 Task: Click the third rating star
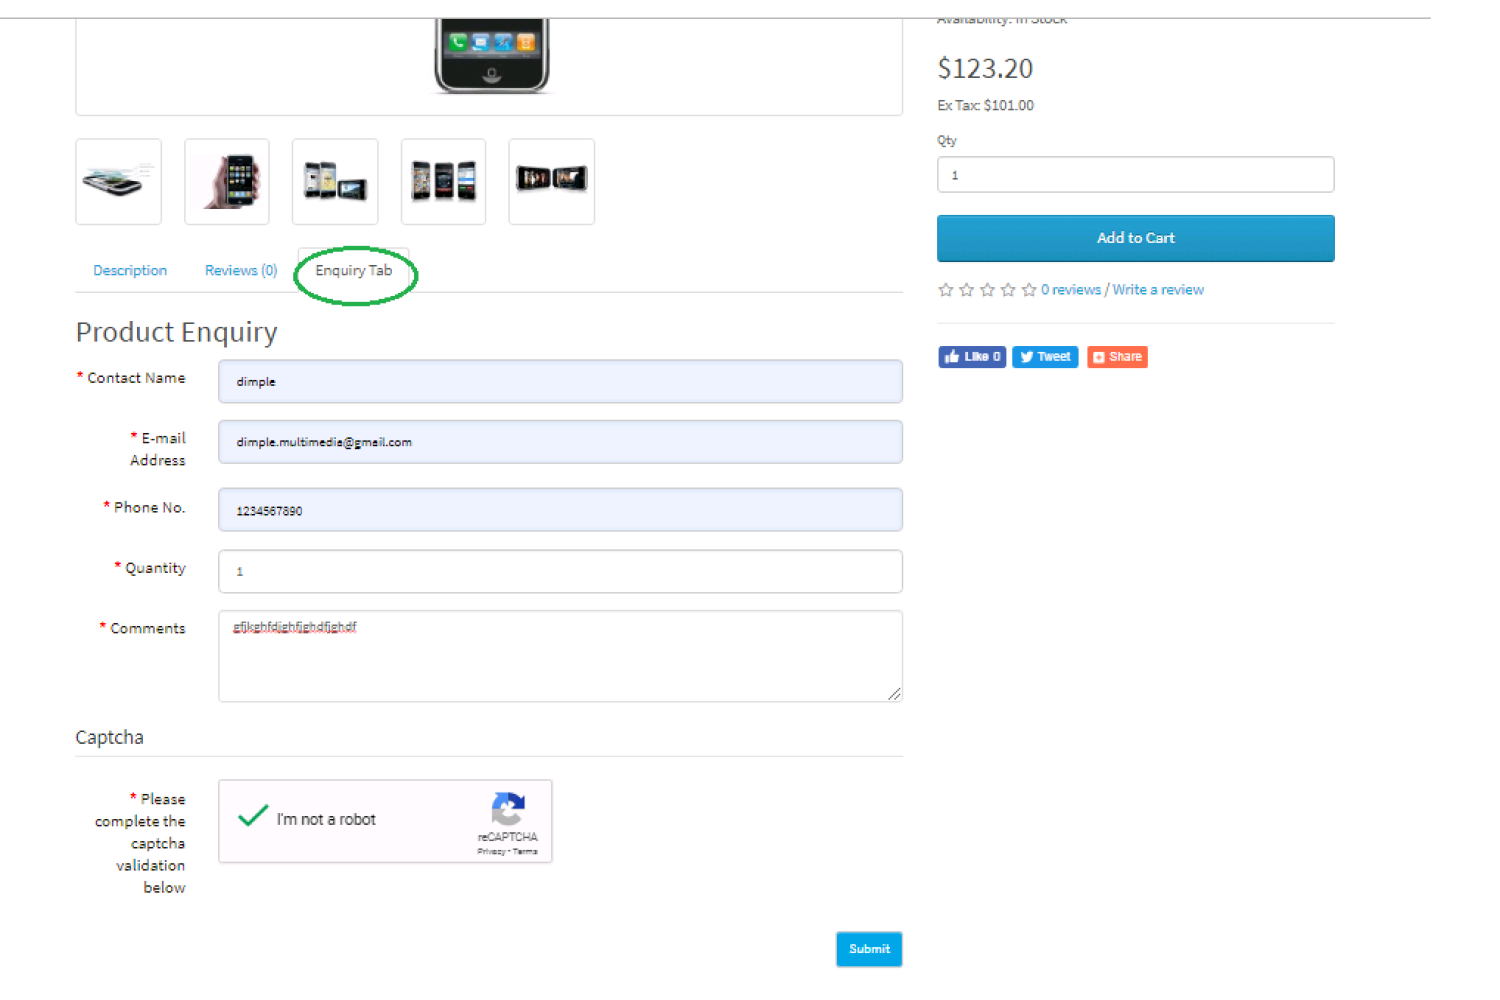[x=987, y=289]
